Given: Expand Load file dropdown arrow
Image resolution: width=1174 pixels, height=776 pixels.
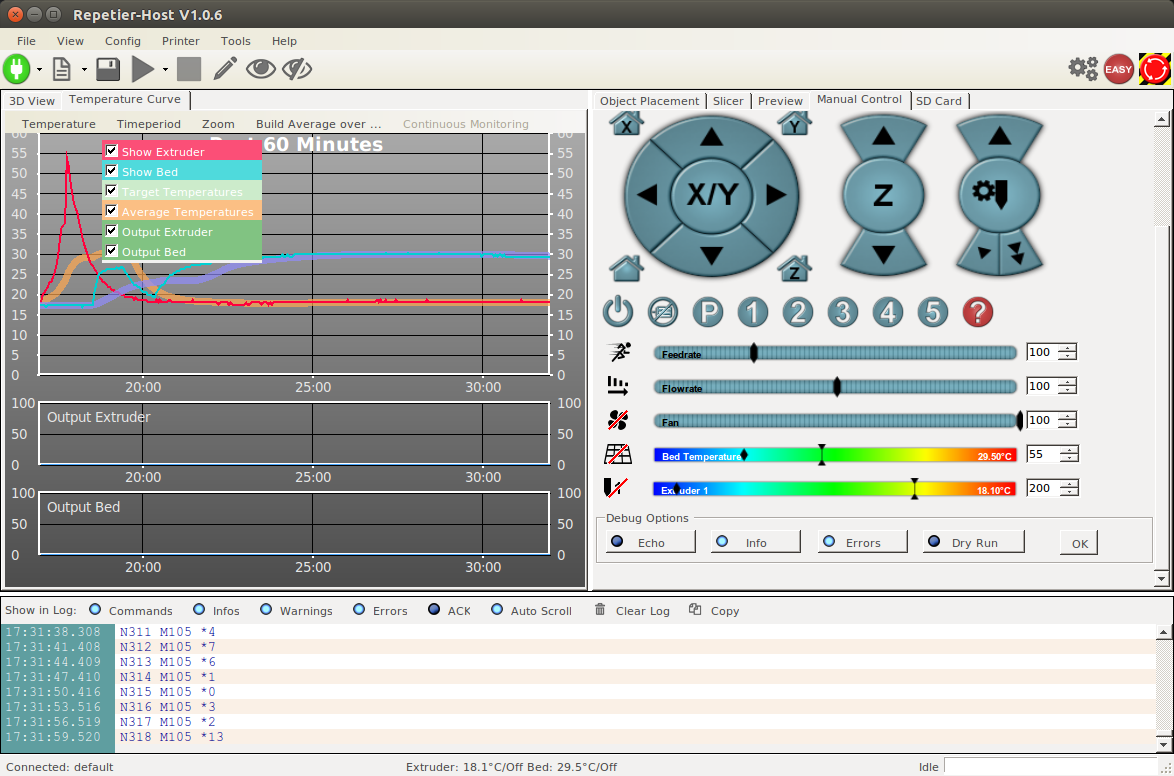Looking at the screenshot, I should [x=84, y=70].
